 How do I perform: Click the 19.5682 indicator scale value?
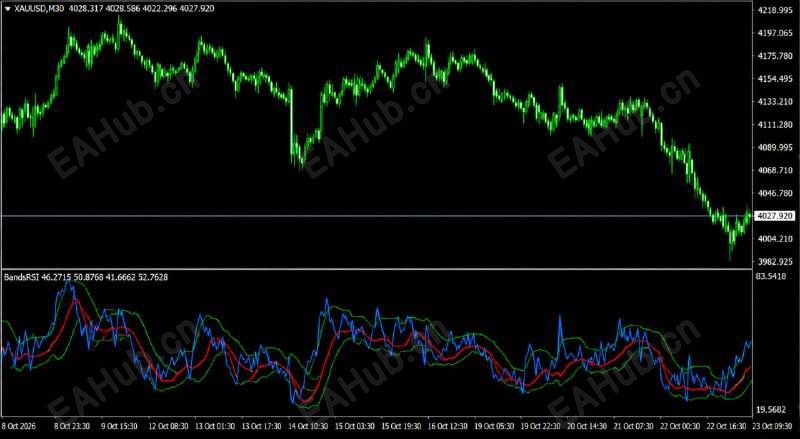(x=773, y=410)
